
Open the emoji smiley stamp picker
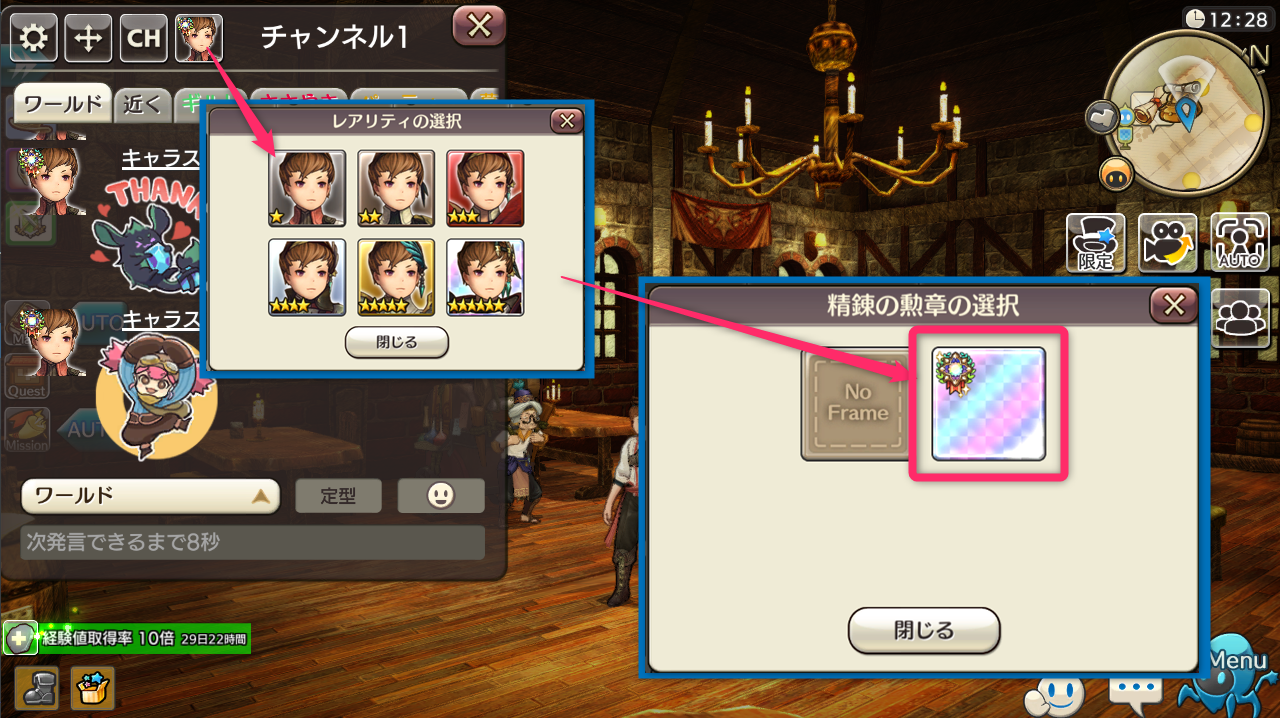coord(441,495)
